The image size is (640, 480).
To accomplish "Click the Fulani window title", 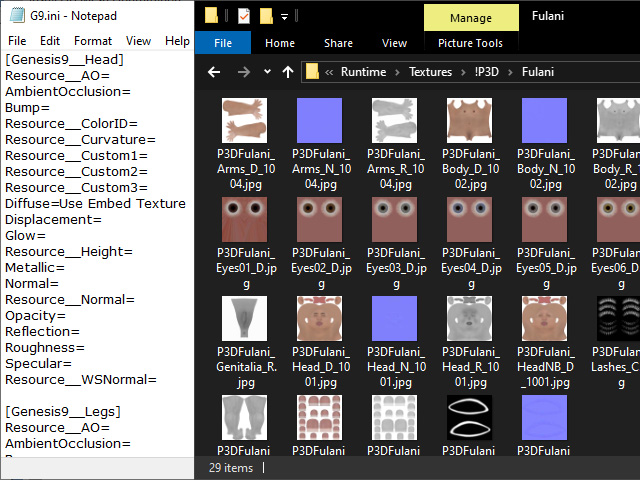I will (548, 16).
